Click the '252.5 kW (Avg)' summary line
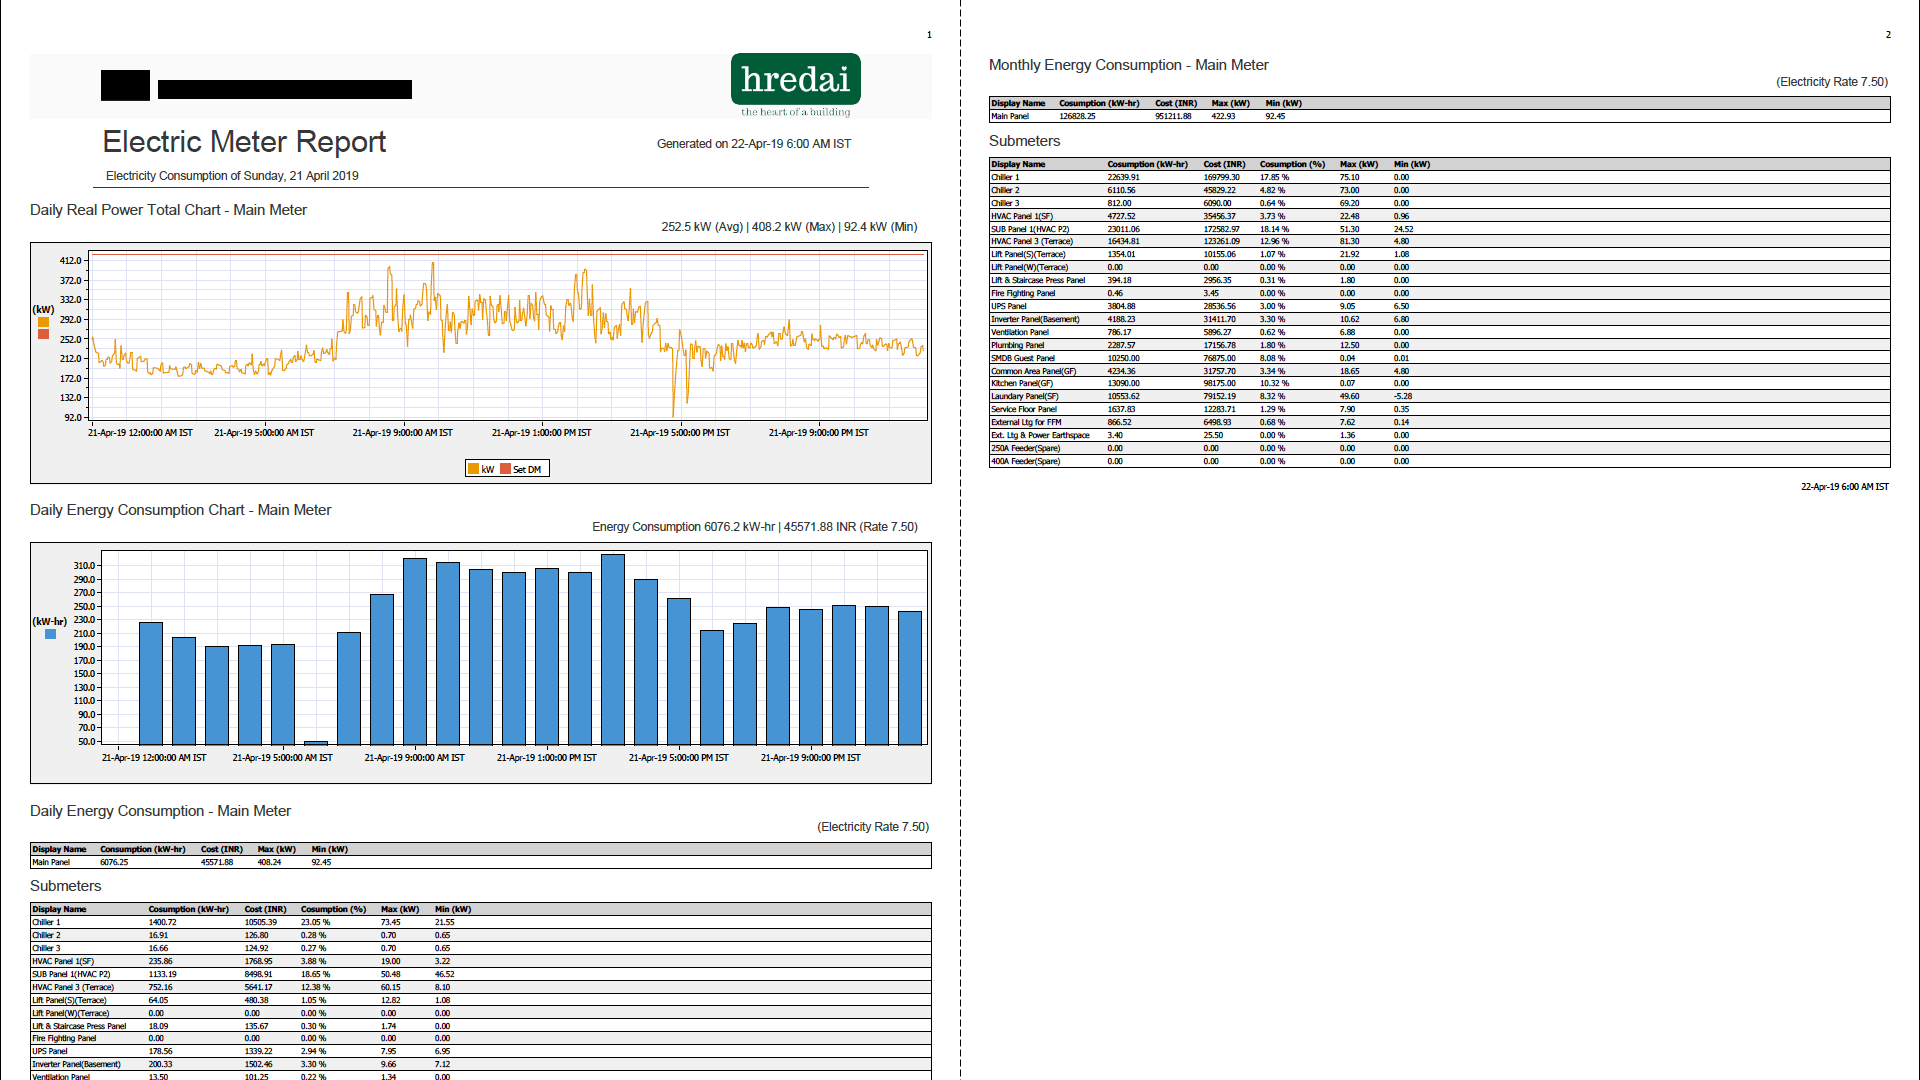The height and width of the screenshot is (1080, 1920). tap(789, 227)
